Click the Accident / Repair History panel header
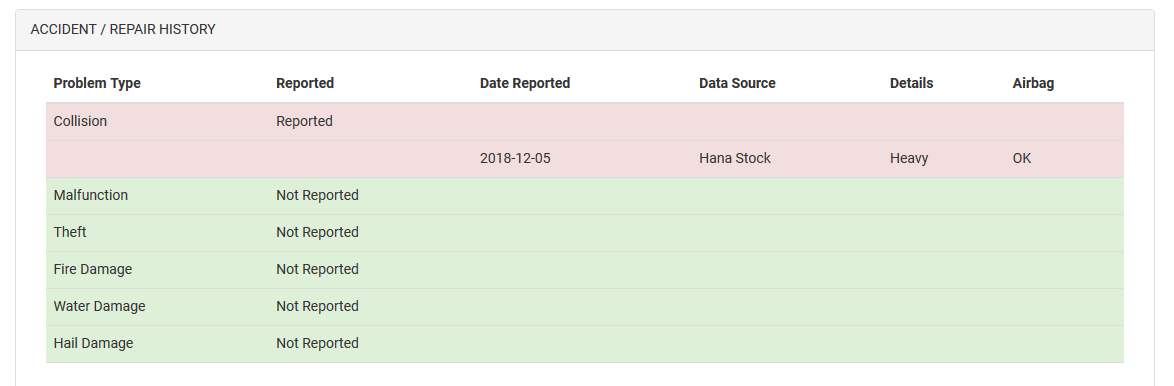The height and width of the screenshot is (386, 1174). 585,30
